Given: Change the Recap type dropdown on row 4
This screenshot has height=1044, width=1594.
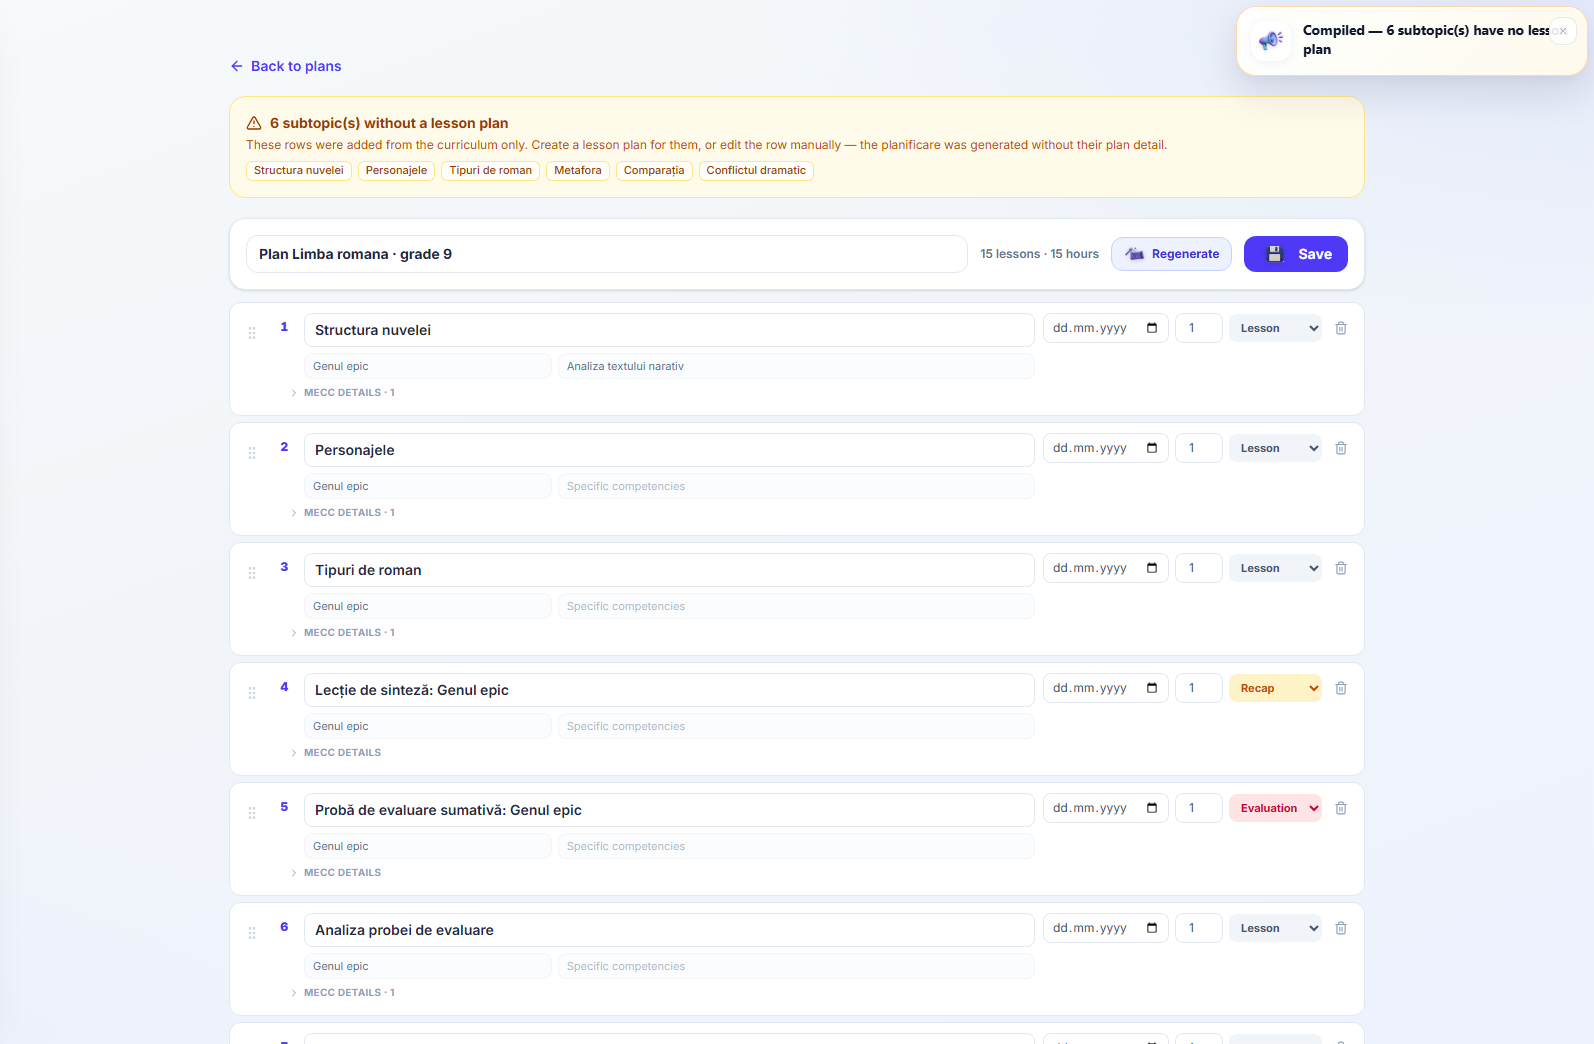Looking at the screenshot, I should [1275, 688].
